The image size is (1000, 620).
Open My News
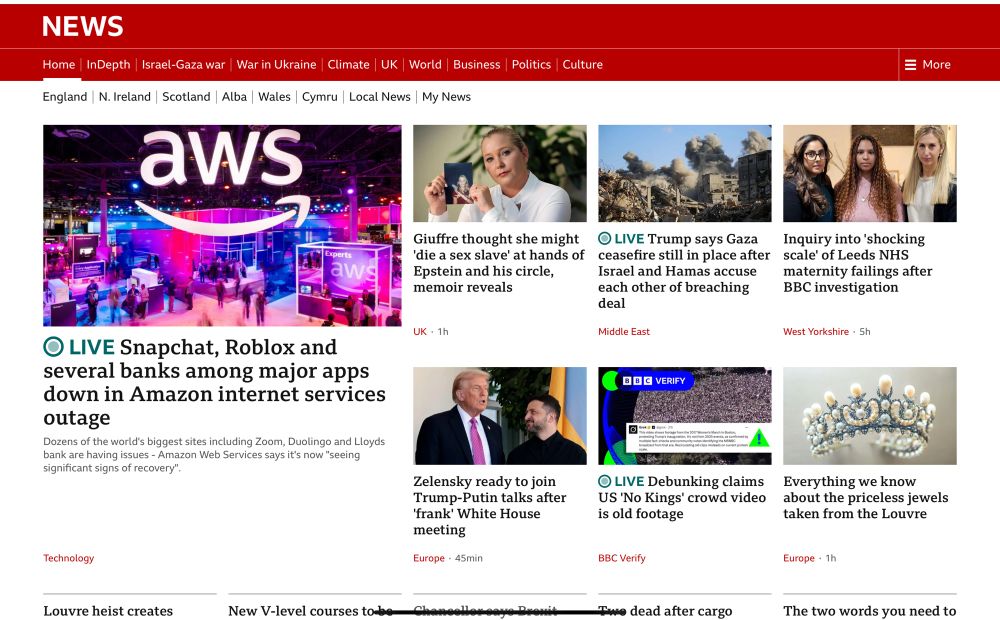[x=446, y=97]
